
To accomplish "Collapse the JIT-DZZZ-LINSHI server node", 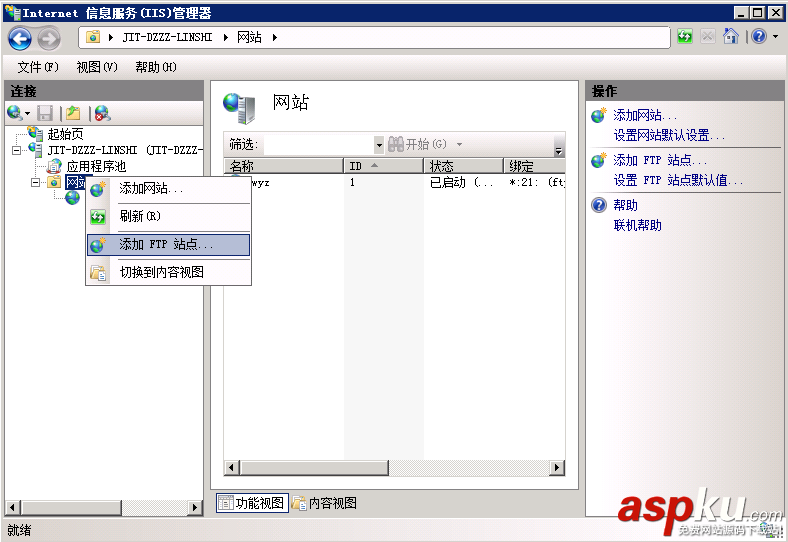I will [17, 150].
